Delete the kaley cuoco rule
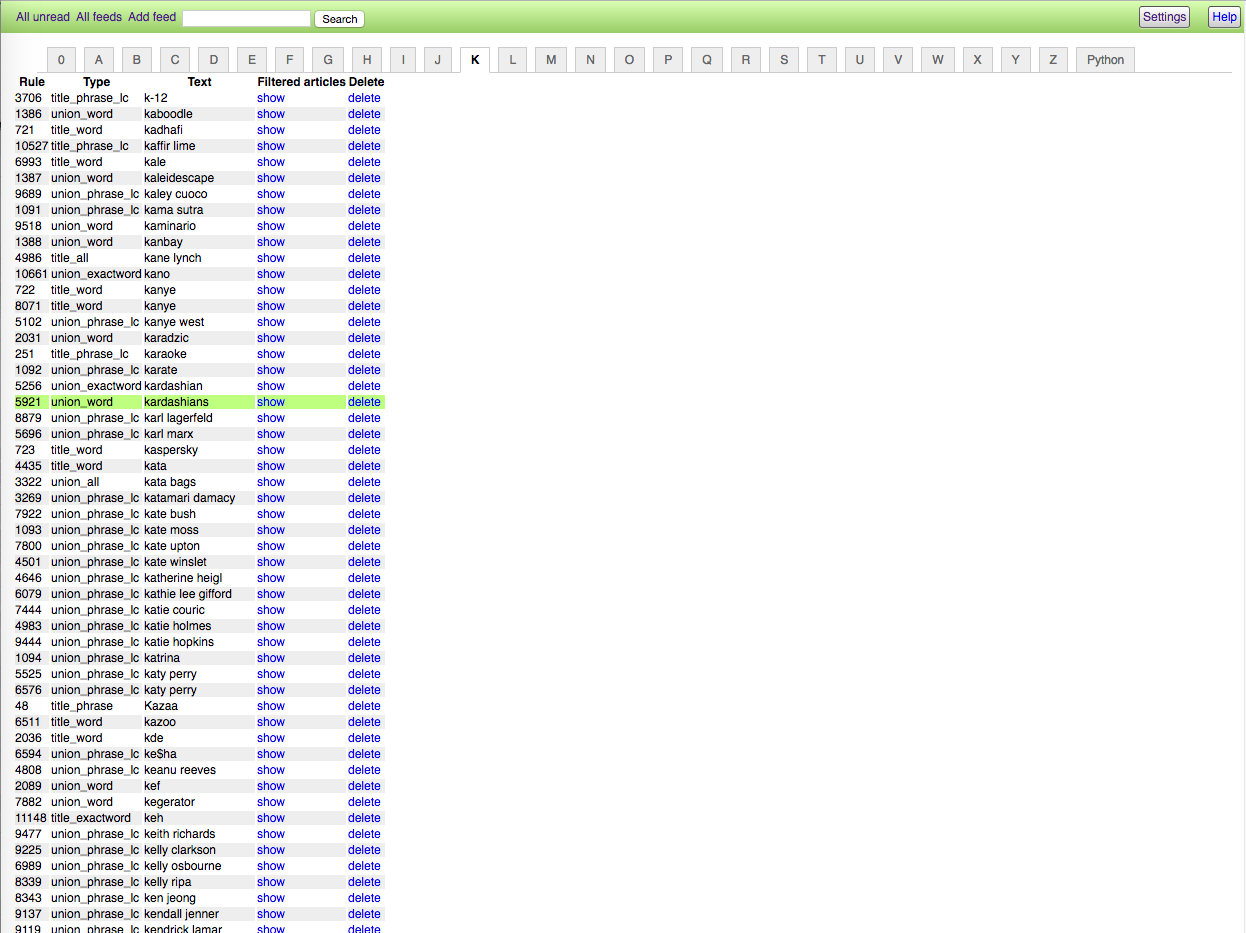Viewport: 1246px width, 933px height. [364, 194]
